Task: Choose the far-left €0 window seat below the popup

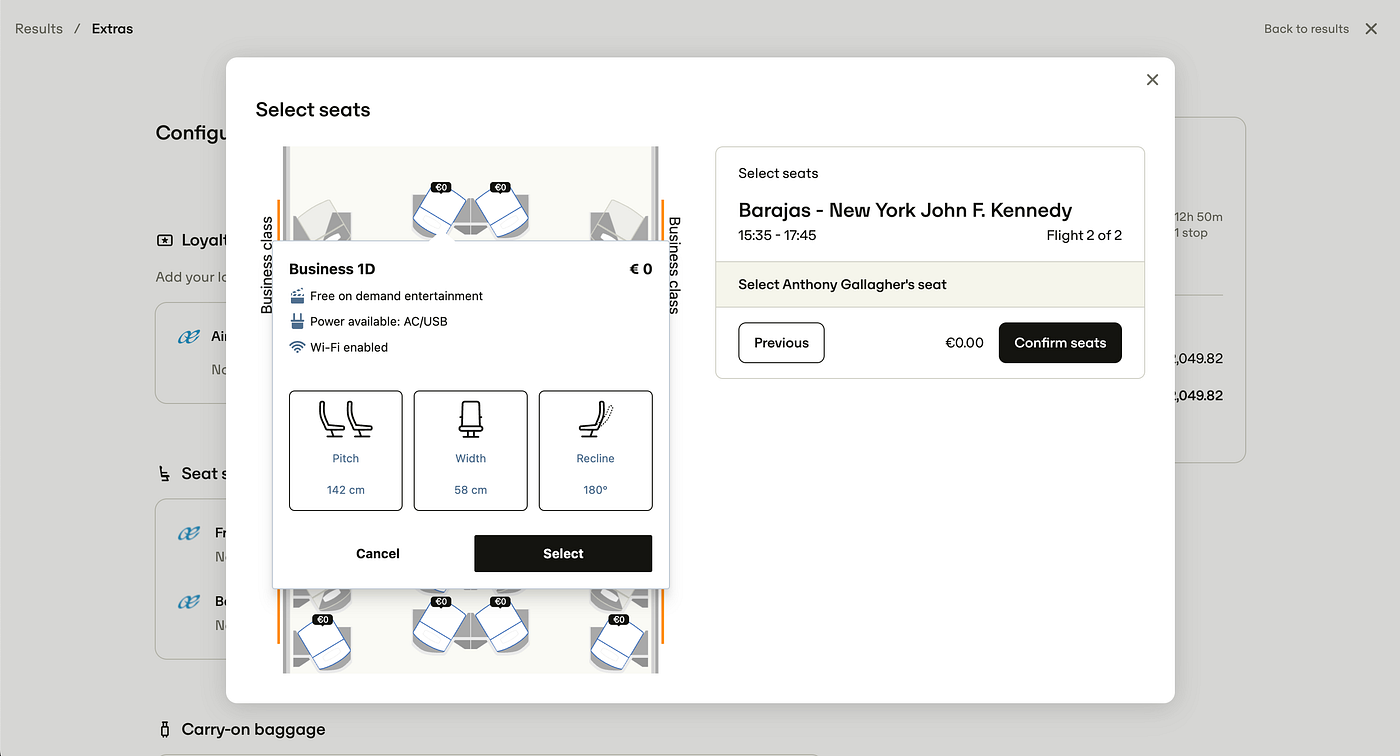Action: [322, 642]
